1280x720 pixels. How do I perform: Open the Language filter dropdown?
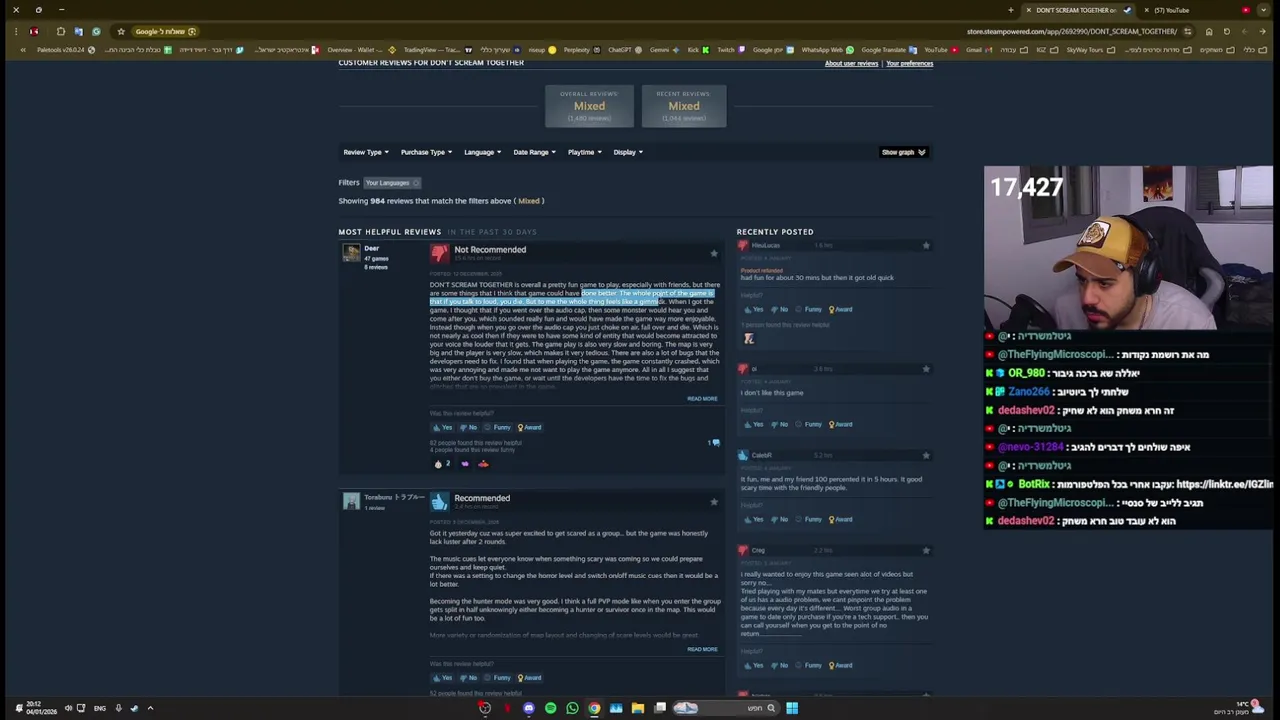tap(482, 152)
